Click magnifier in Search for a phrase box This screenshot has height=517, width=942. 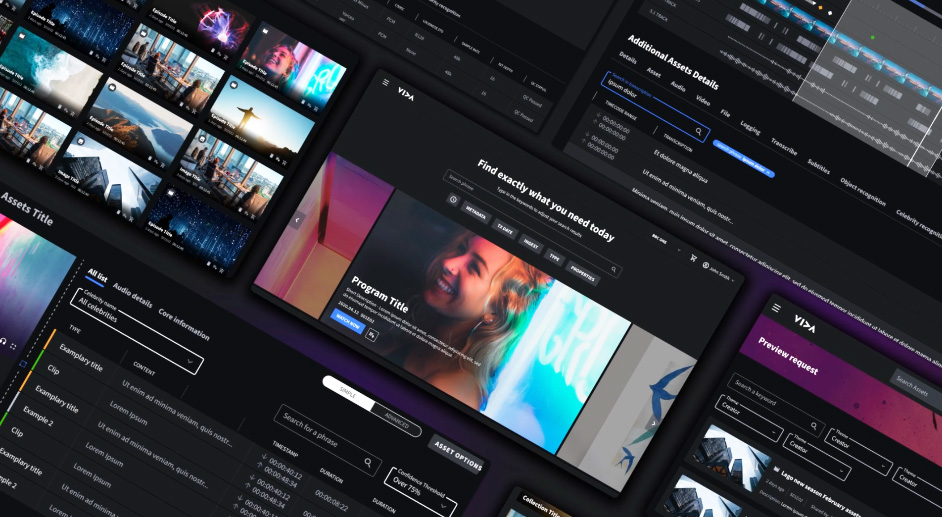coord(369,462)
